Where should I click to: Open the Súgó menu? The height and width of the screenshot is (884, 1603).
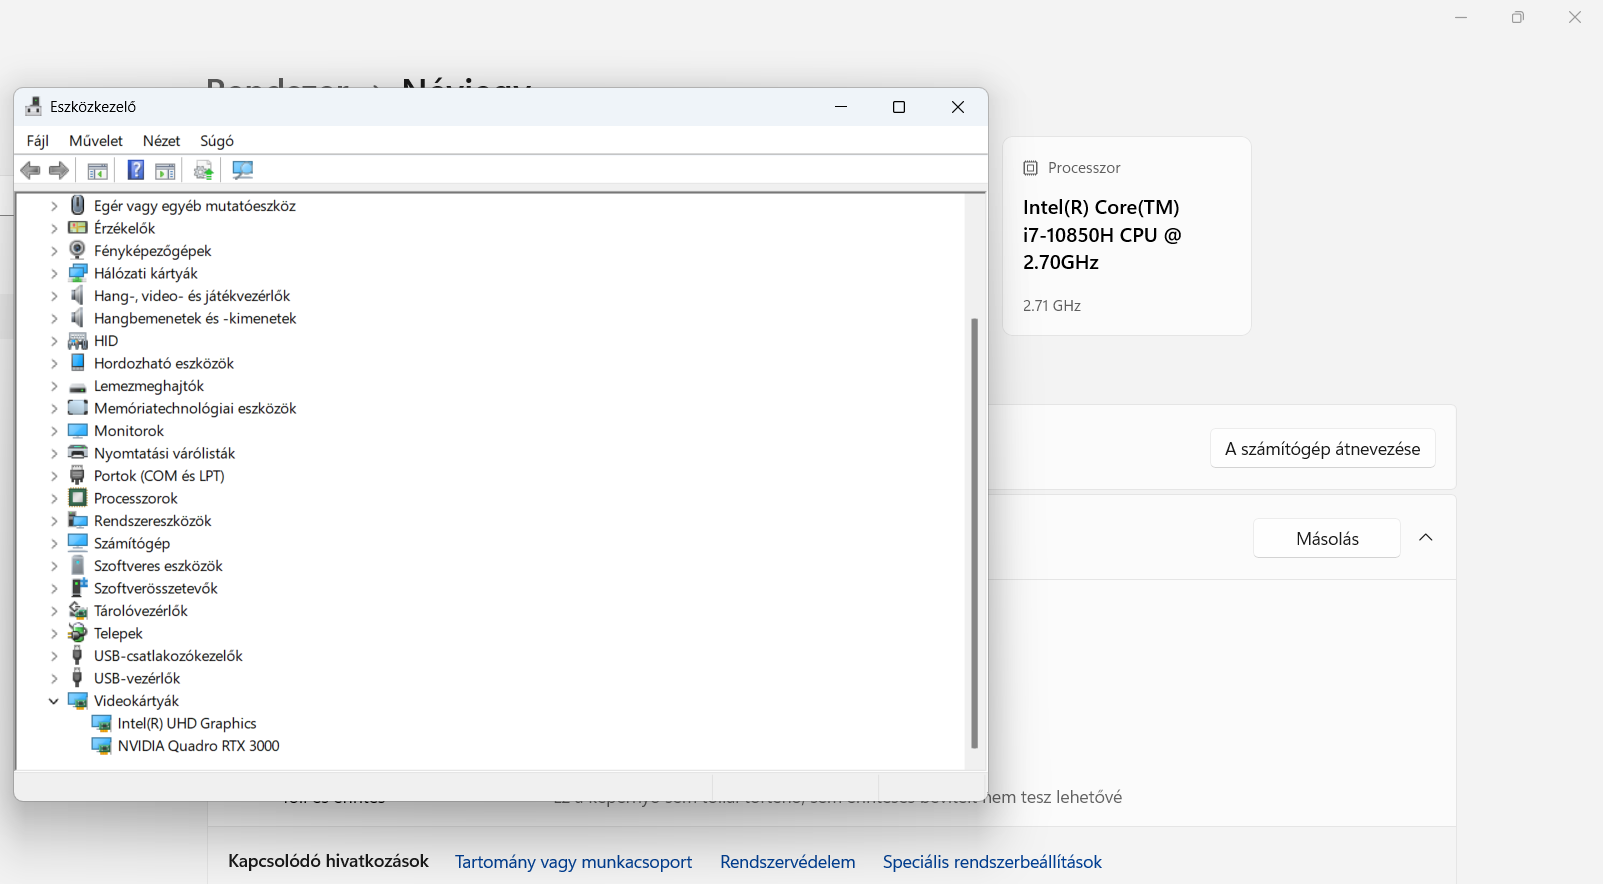(x=217, y=141)
